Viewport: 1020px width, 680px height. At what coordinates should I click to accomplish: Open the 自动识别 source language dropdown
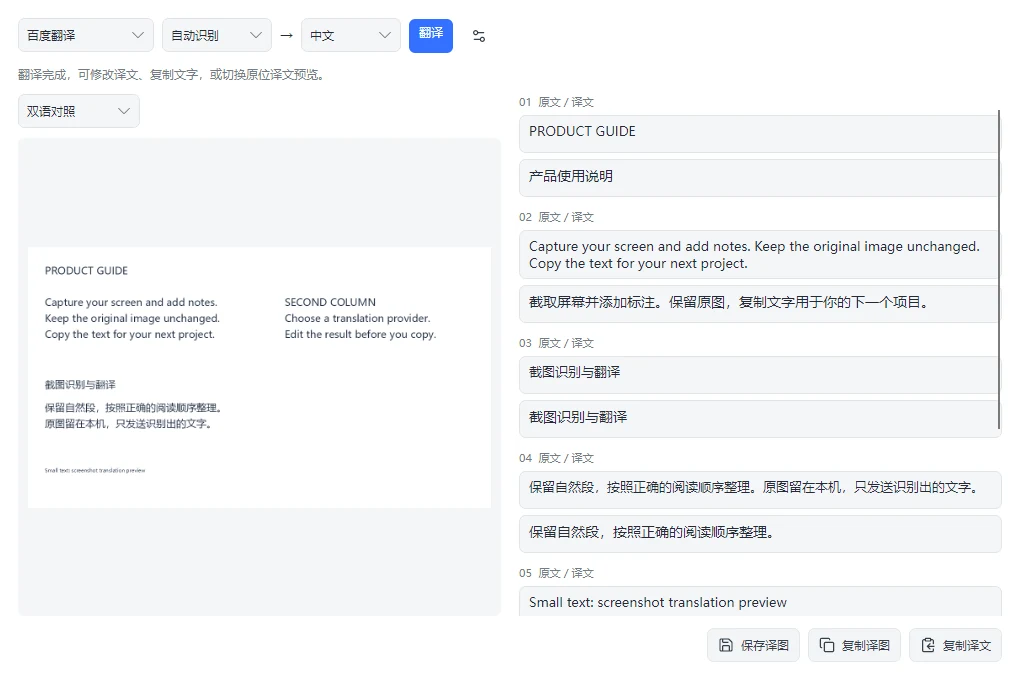[x=217, y=35]
